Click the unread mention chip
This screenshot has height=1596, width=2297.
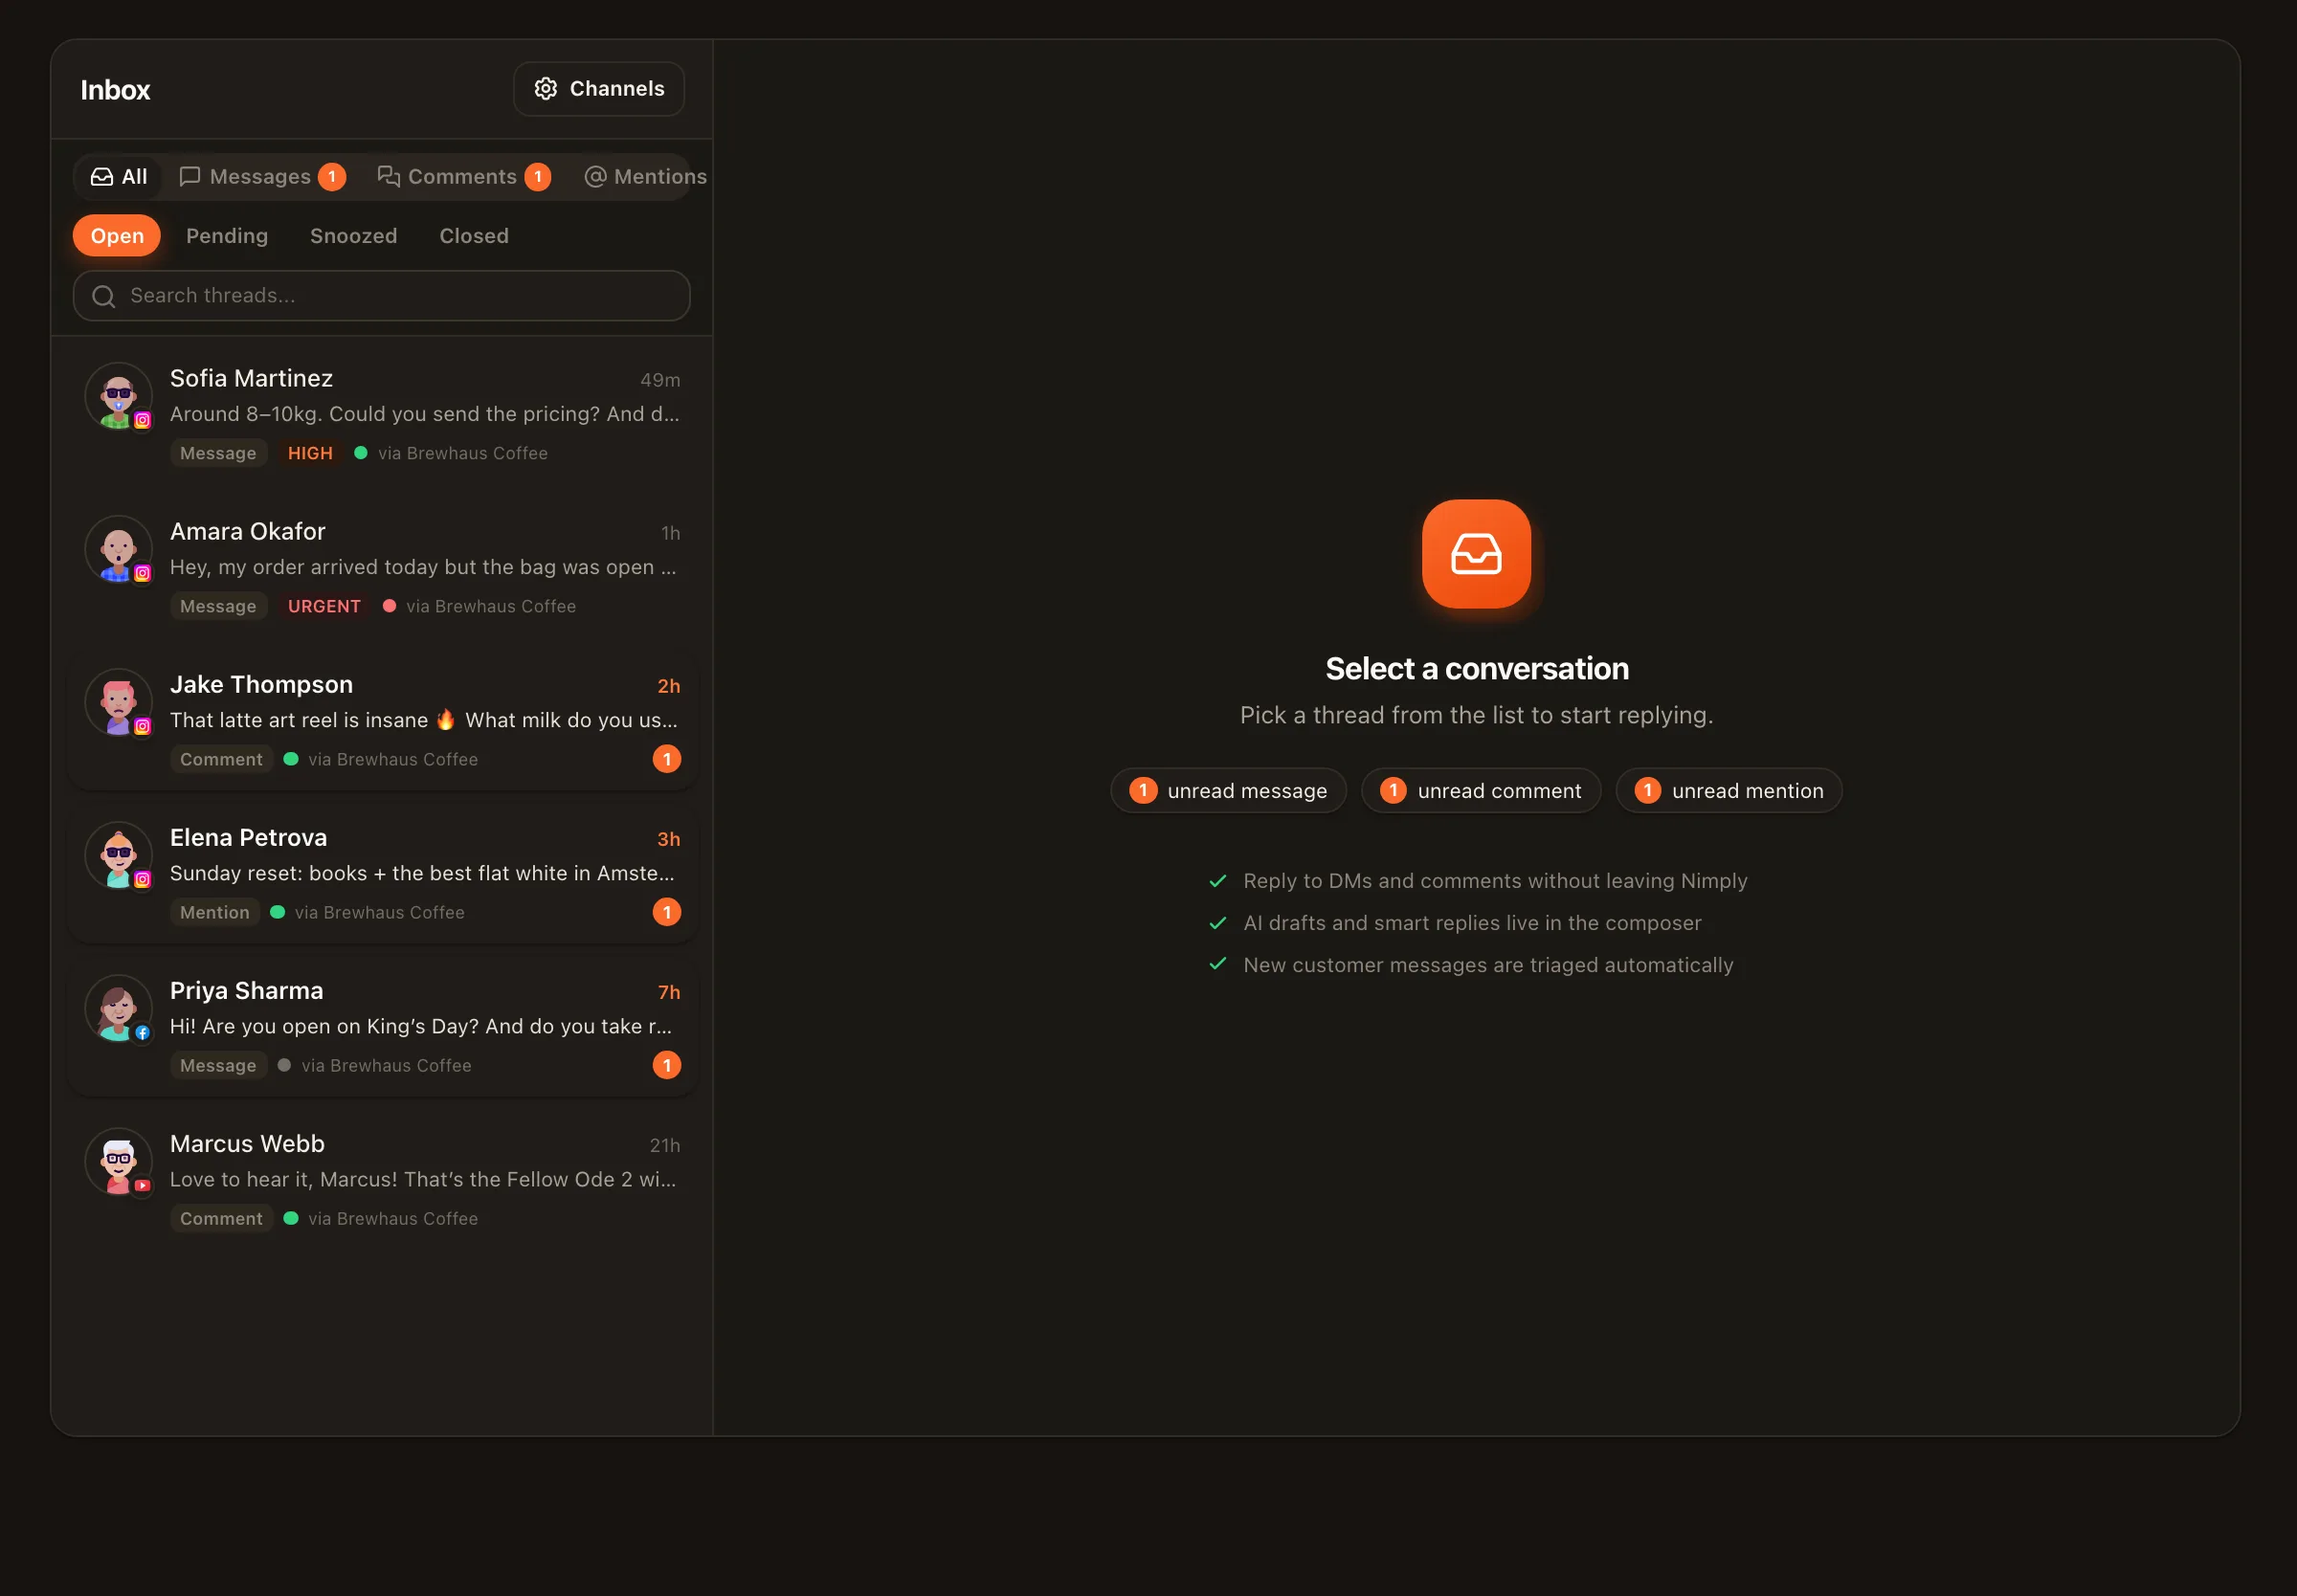pyautogui.click(x=1728, y=791)
